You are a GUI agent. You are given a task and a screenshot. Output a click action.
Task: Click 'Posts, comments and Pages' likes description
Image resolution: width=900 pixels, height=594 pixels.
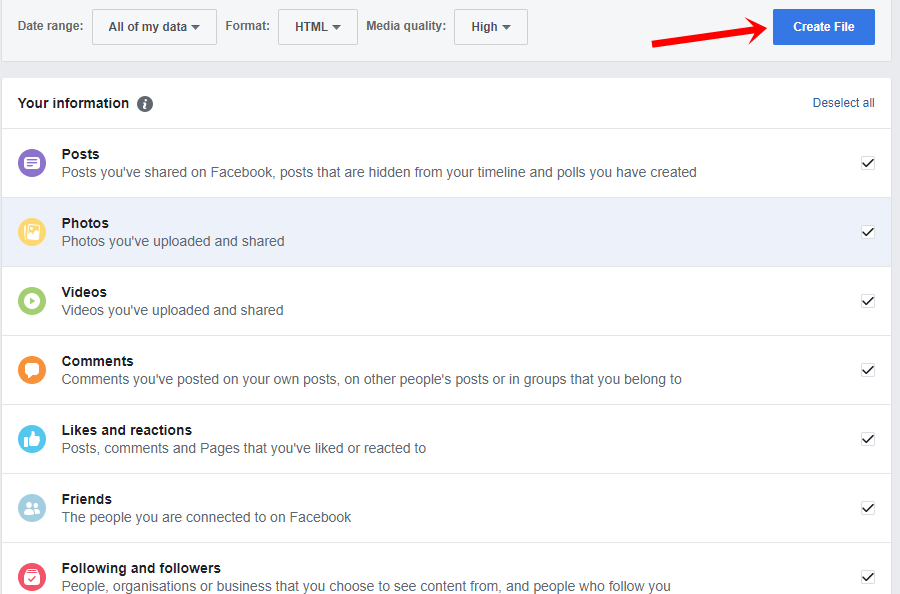tap(244, 448)
